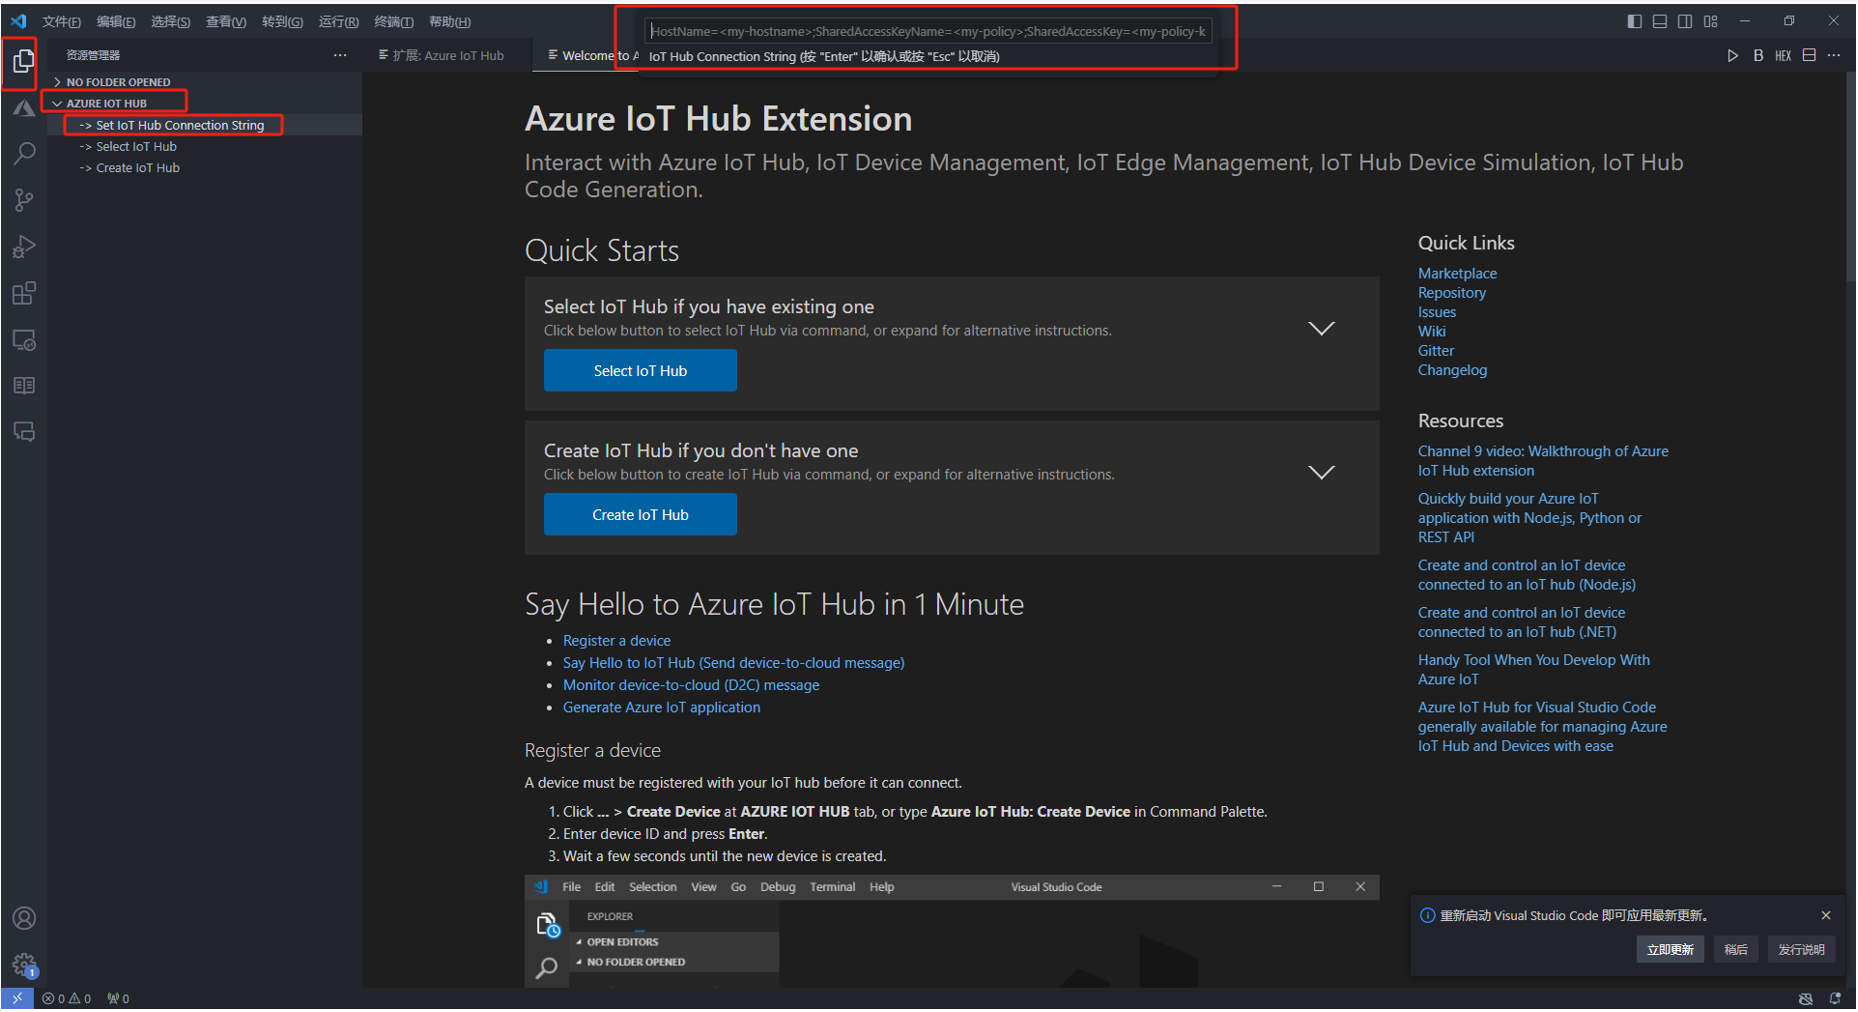Click the ports antenna indicator showing 0

click(x=118, y=998)
